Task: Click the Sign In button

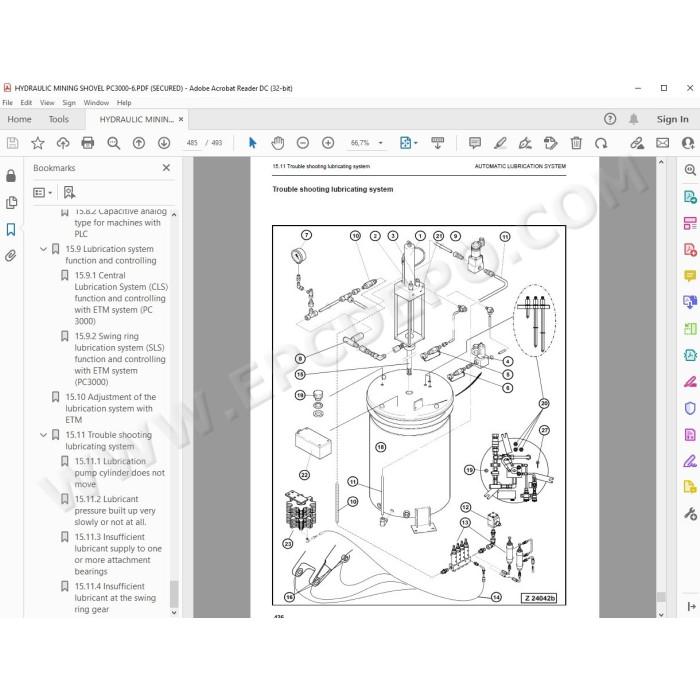Action: click(672, 119)
